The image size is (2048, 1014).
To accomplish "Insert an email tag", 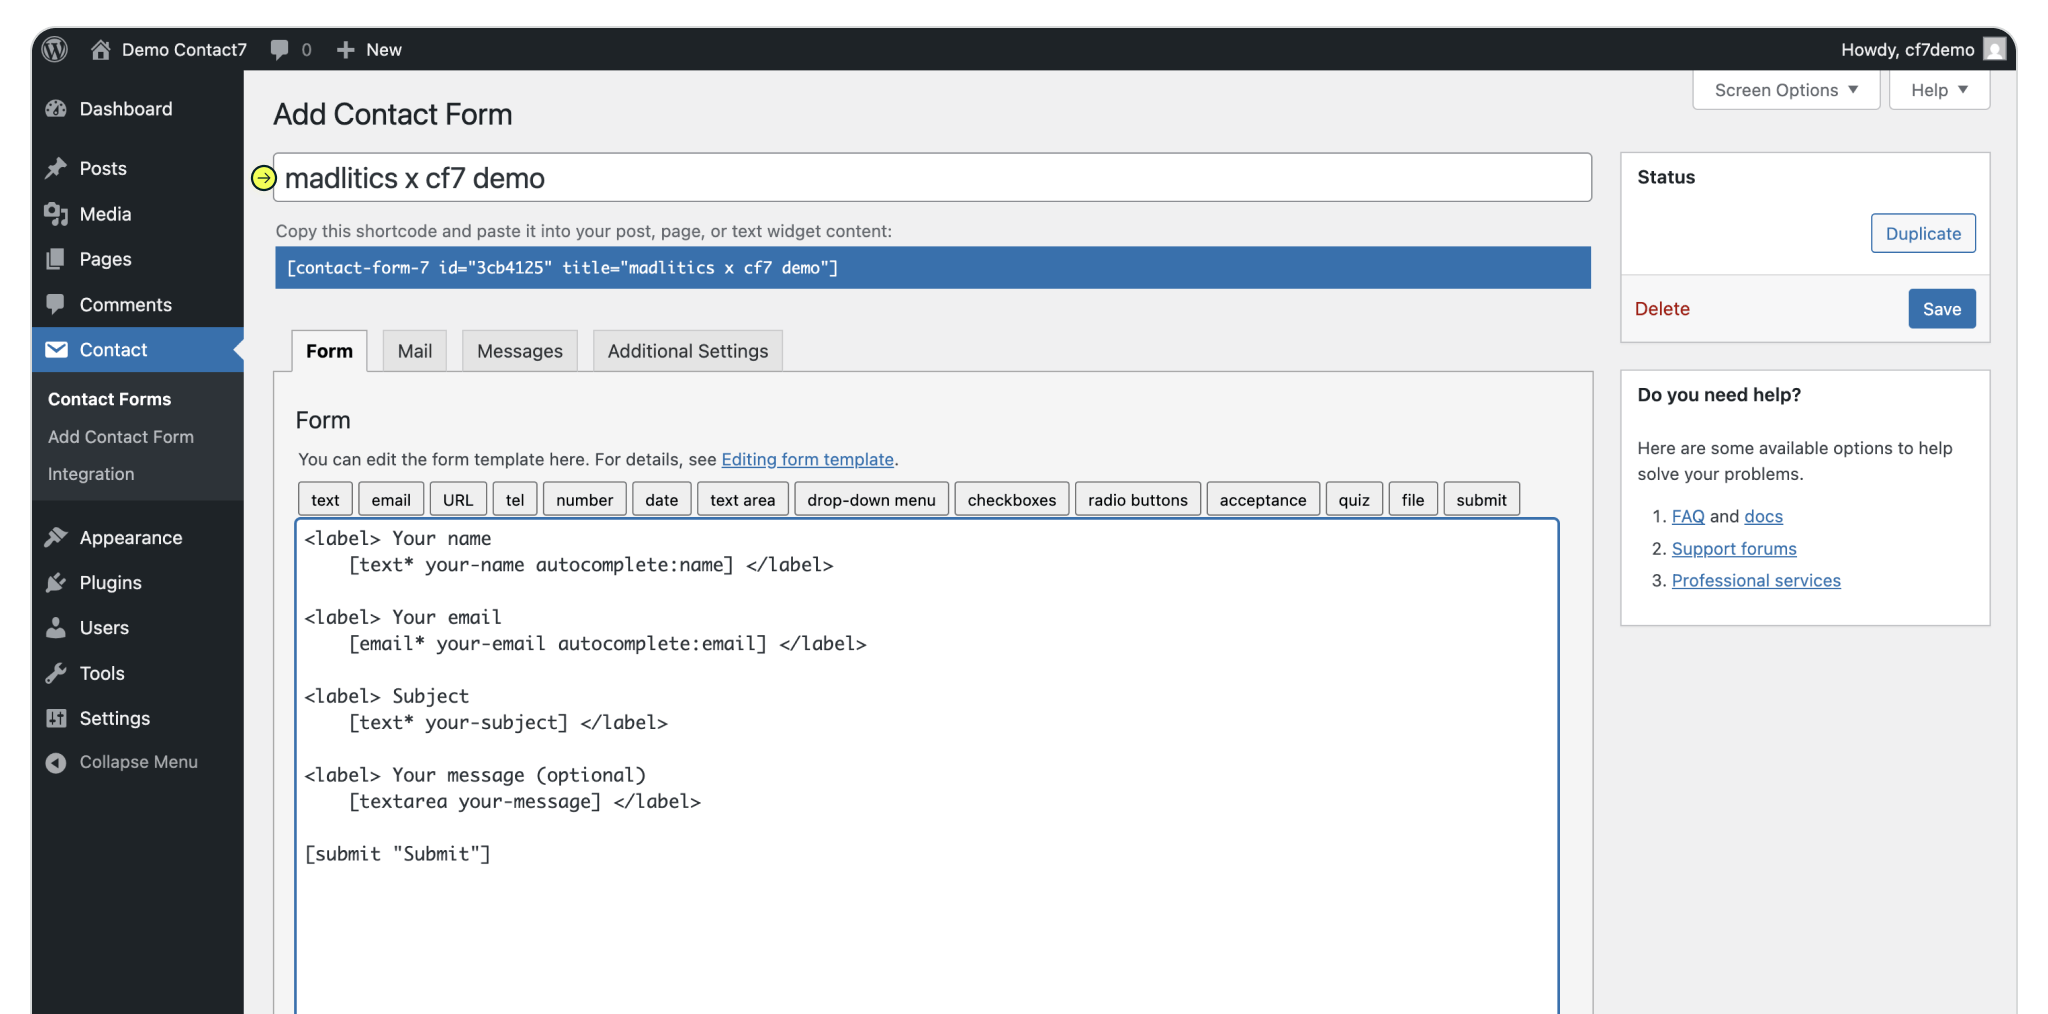I will click(x=391, y=499).
